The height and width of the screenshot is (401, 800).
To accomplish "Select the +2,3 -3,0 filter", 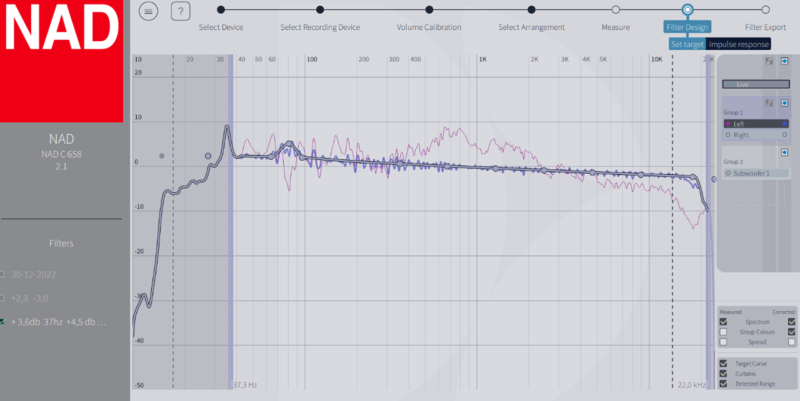I will click(30, 298).
